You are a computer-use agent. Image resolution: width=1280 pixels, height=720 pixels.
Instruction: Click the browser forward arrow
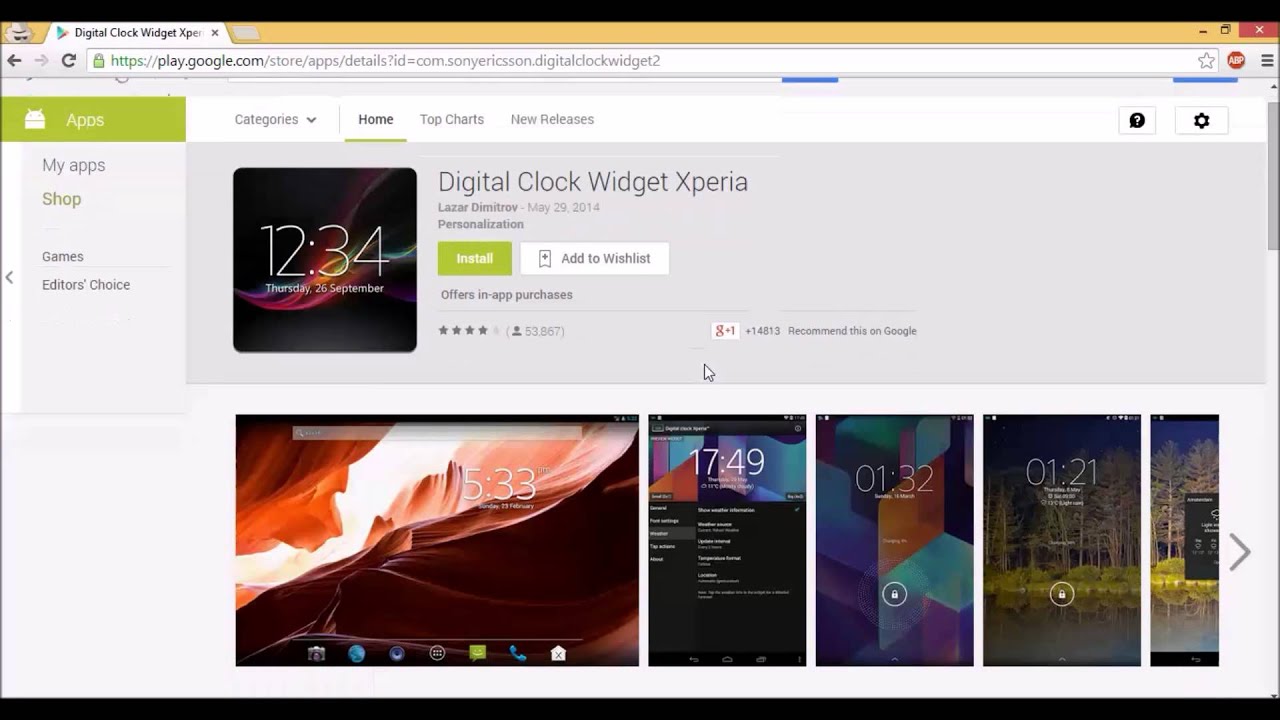[x=41, y=60]
